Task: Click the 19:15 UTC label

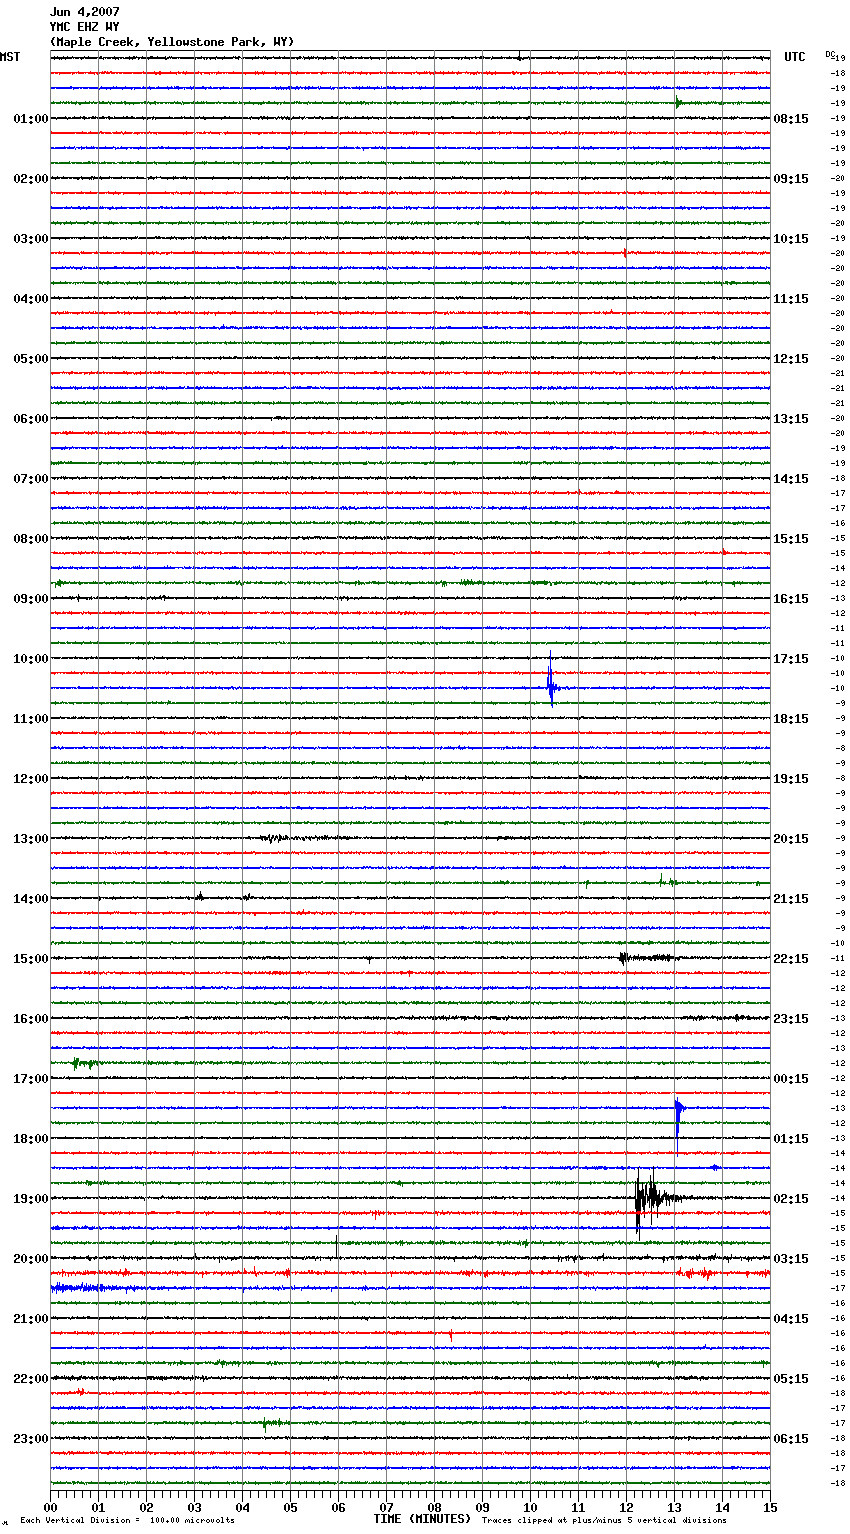Action: [791, 779]
